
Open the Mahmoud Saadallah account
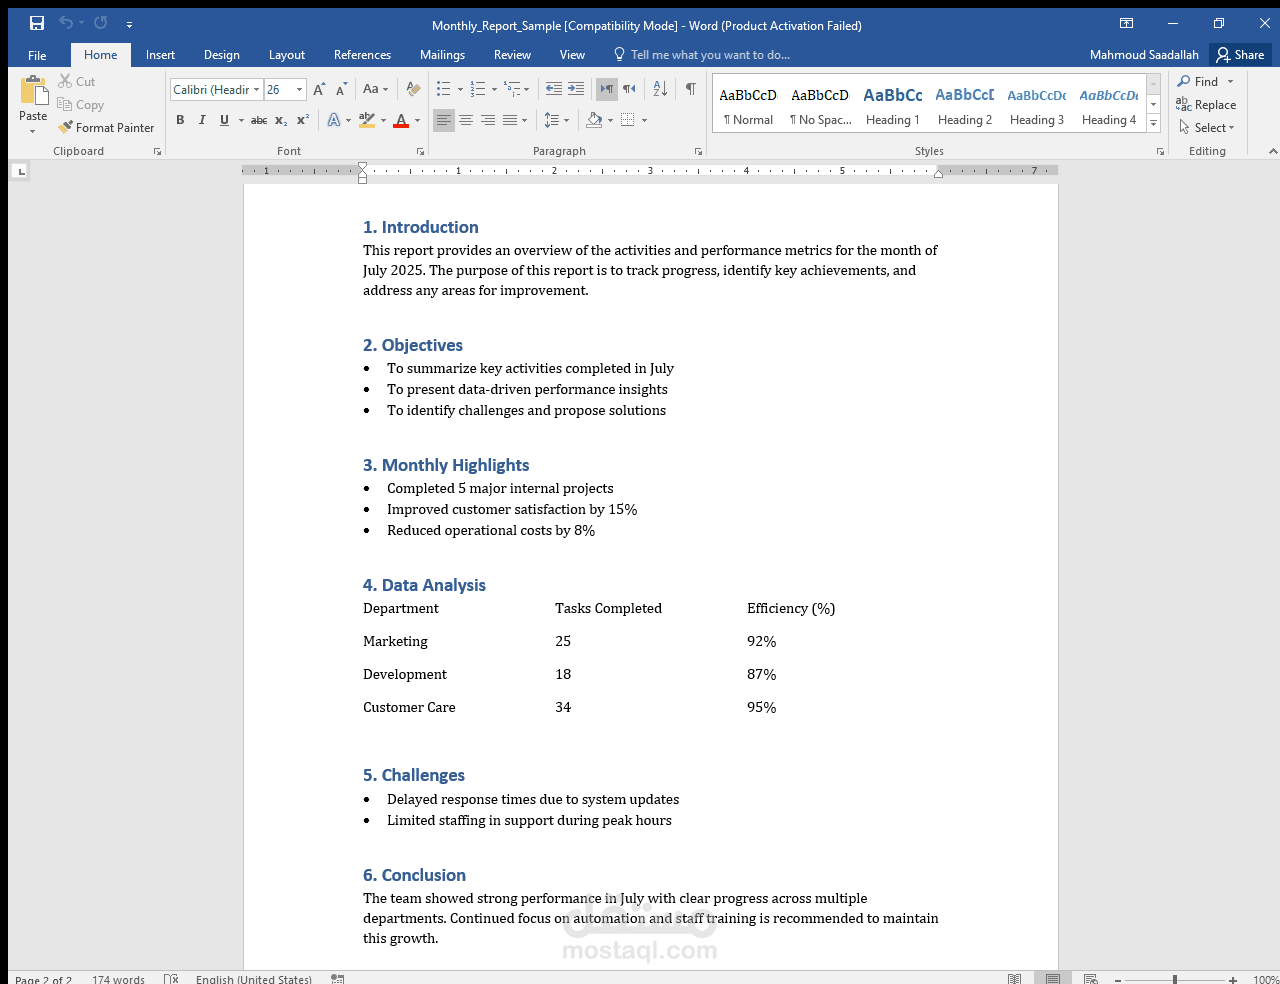pyautogui.click(x=1144, y=55)
